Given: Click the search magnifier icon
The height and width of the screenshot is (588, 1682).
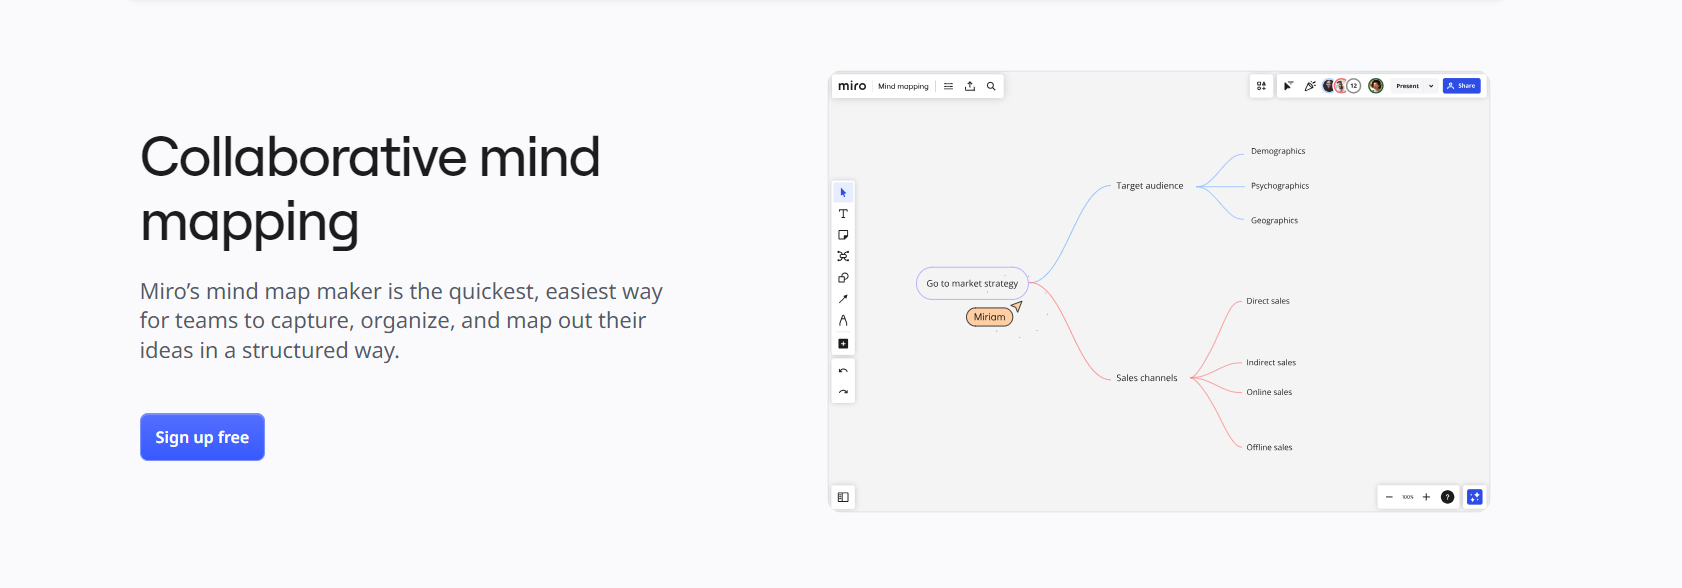Looking at the screenshot, I should pos(991,86).
